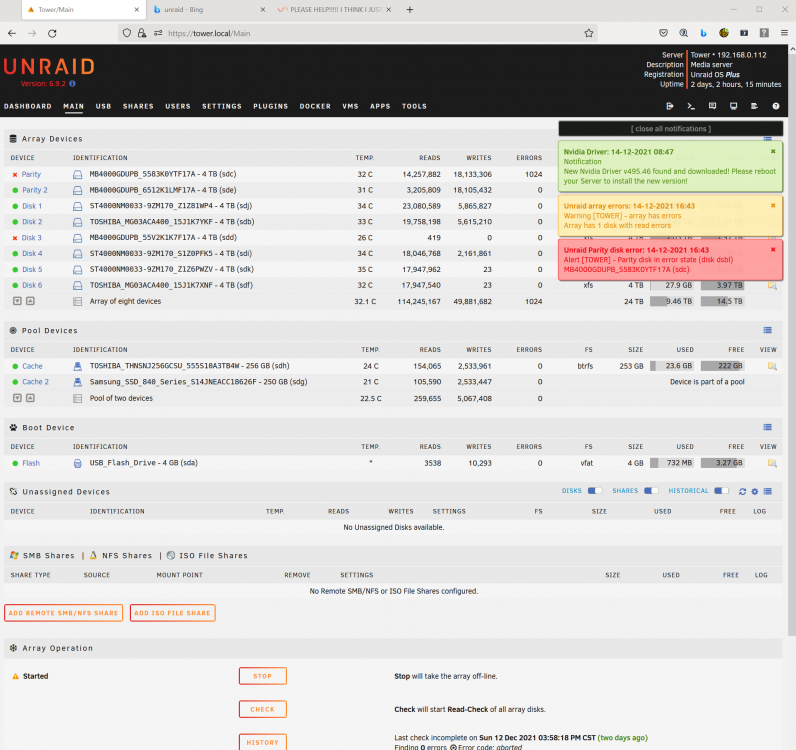Screen dimensions: 796x750
Task: Click the help question mark icon
Action: coord(776,106)
